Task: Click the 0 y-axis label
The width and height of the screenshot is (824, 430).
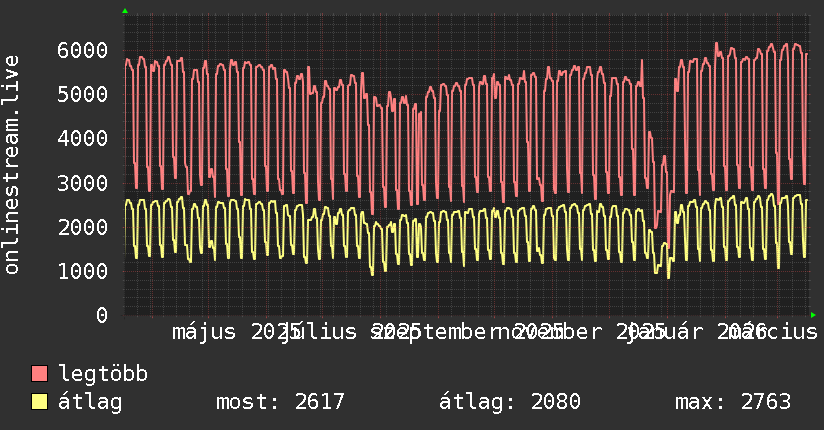Action: (x=102, y=315)
